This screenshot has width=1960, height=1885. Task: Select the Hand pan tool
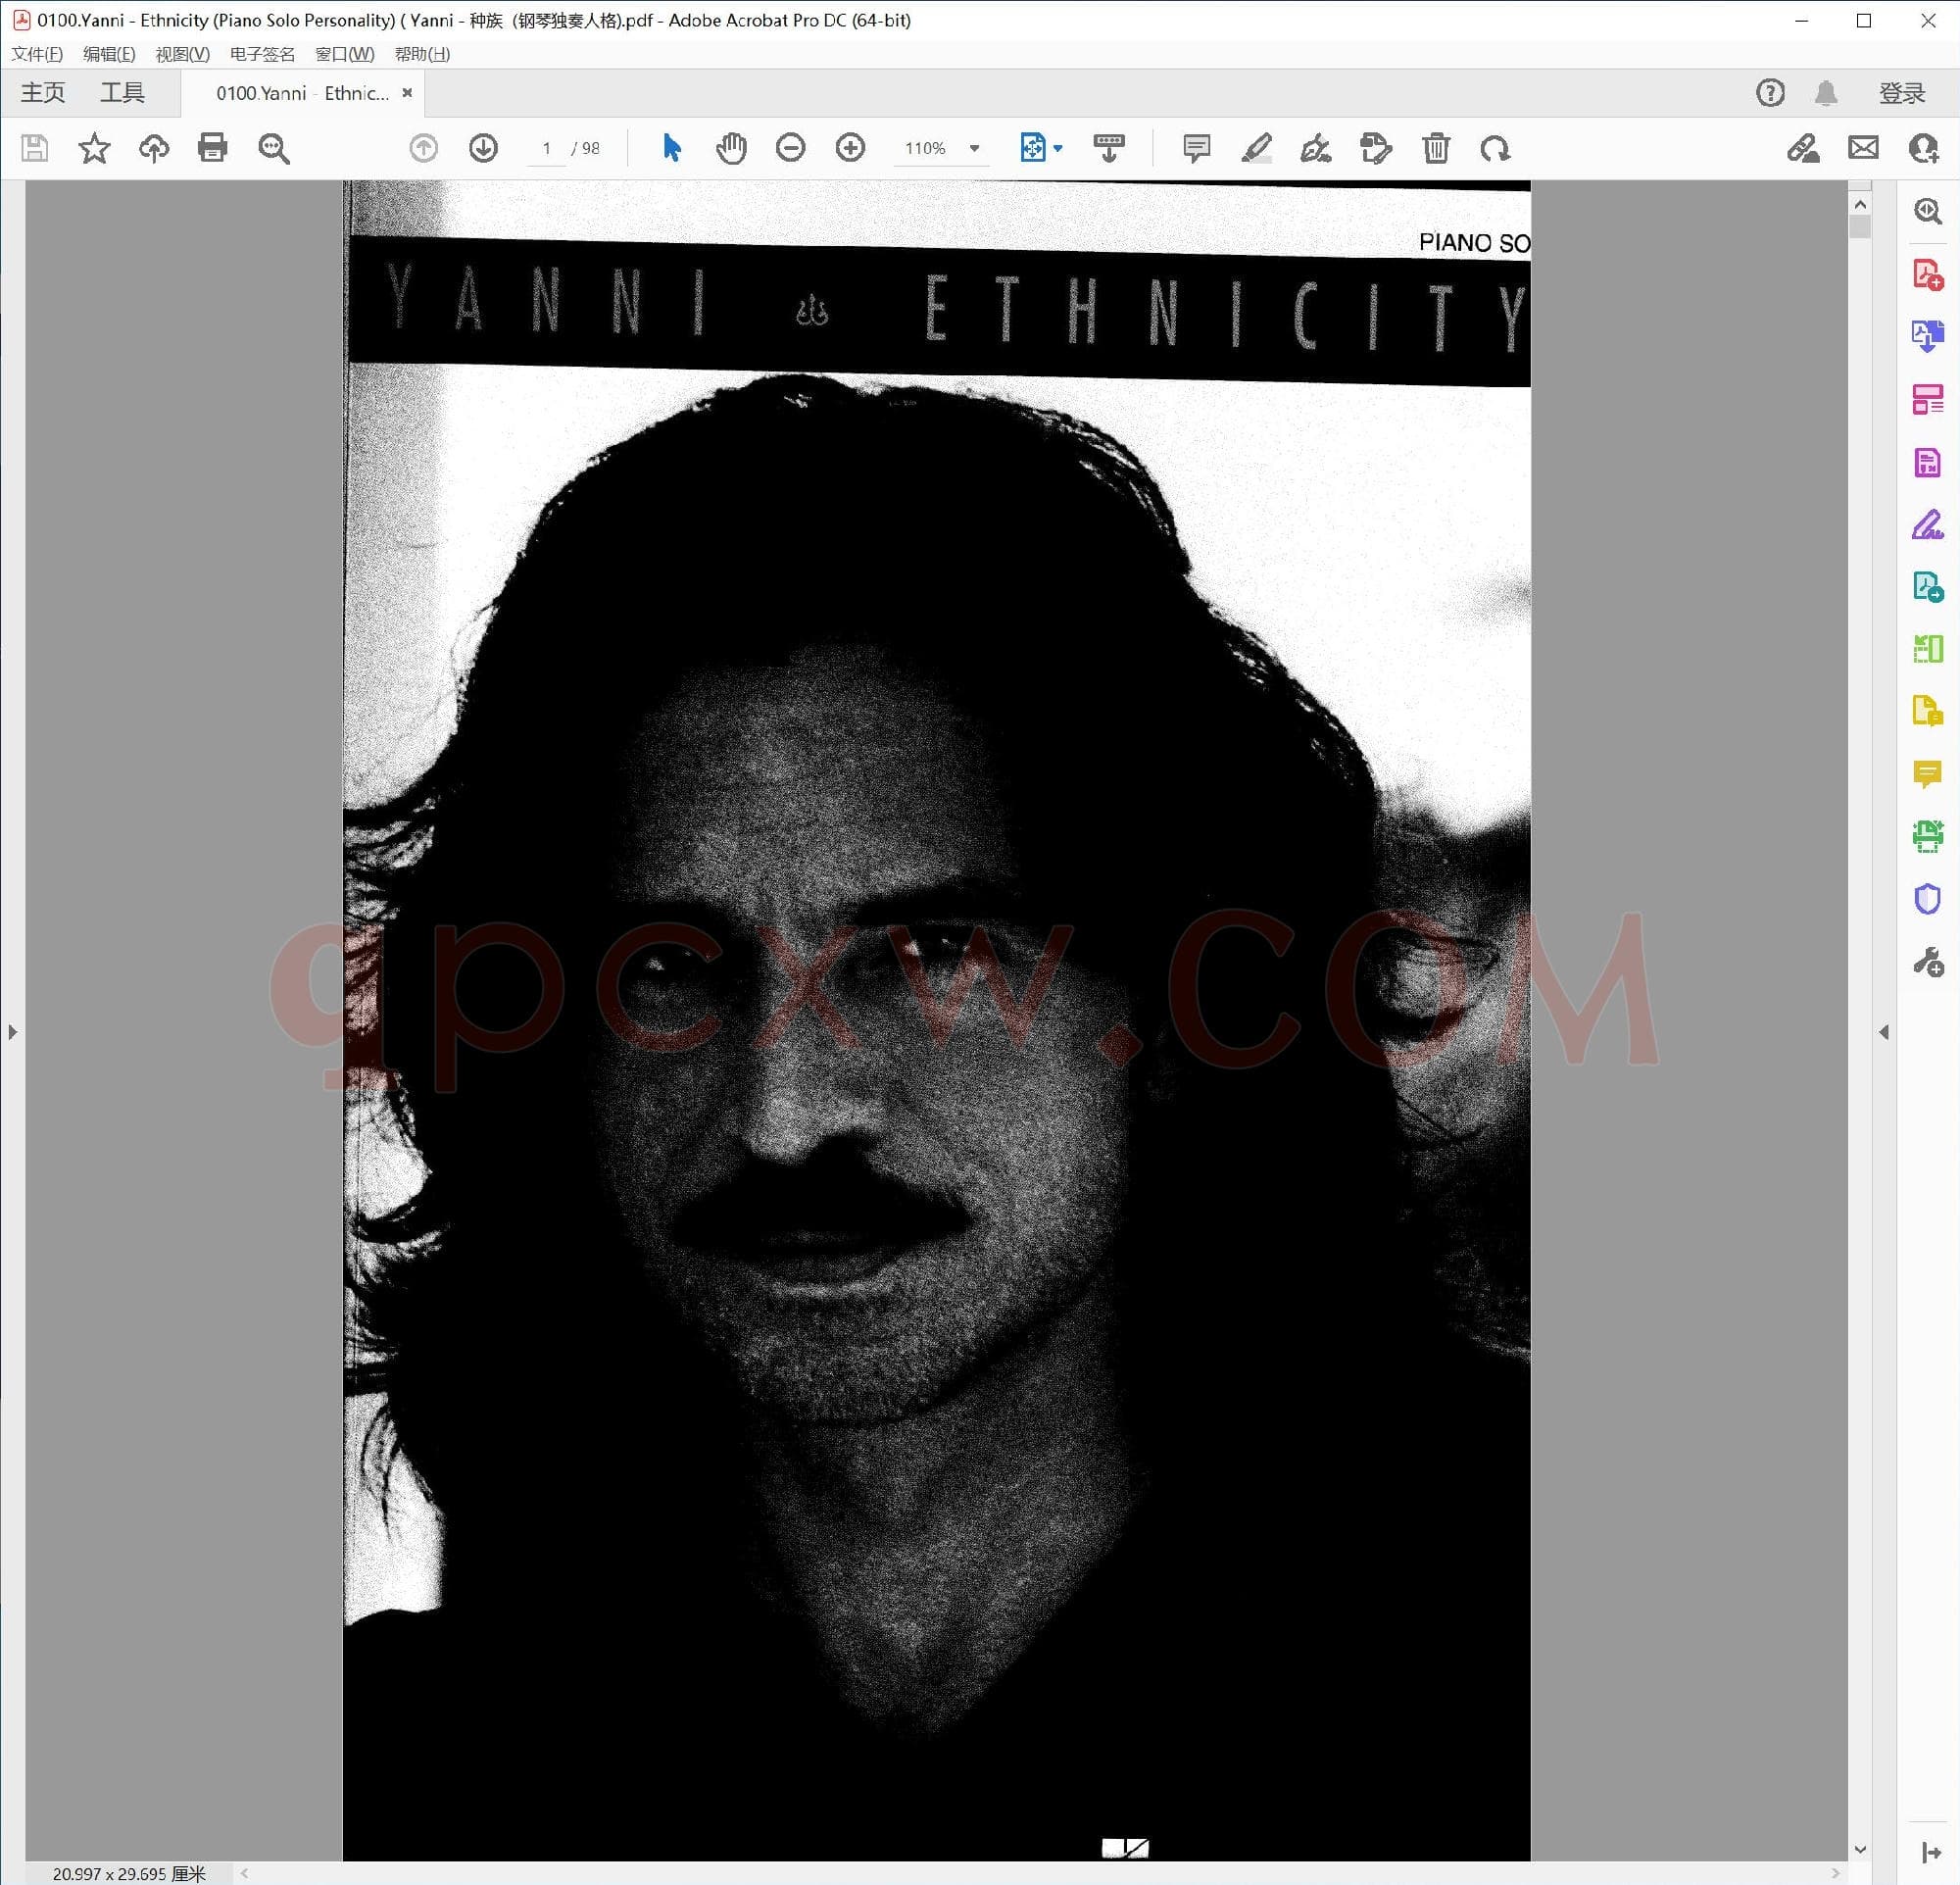(x=731, y=148)
